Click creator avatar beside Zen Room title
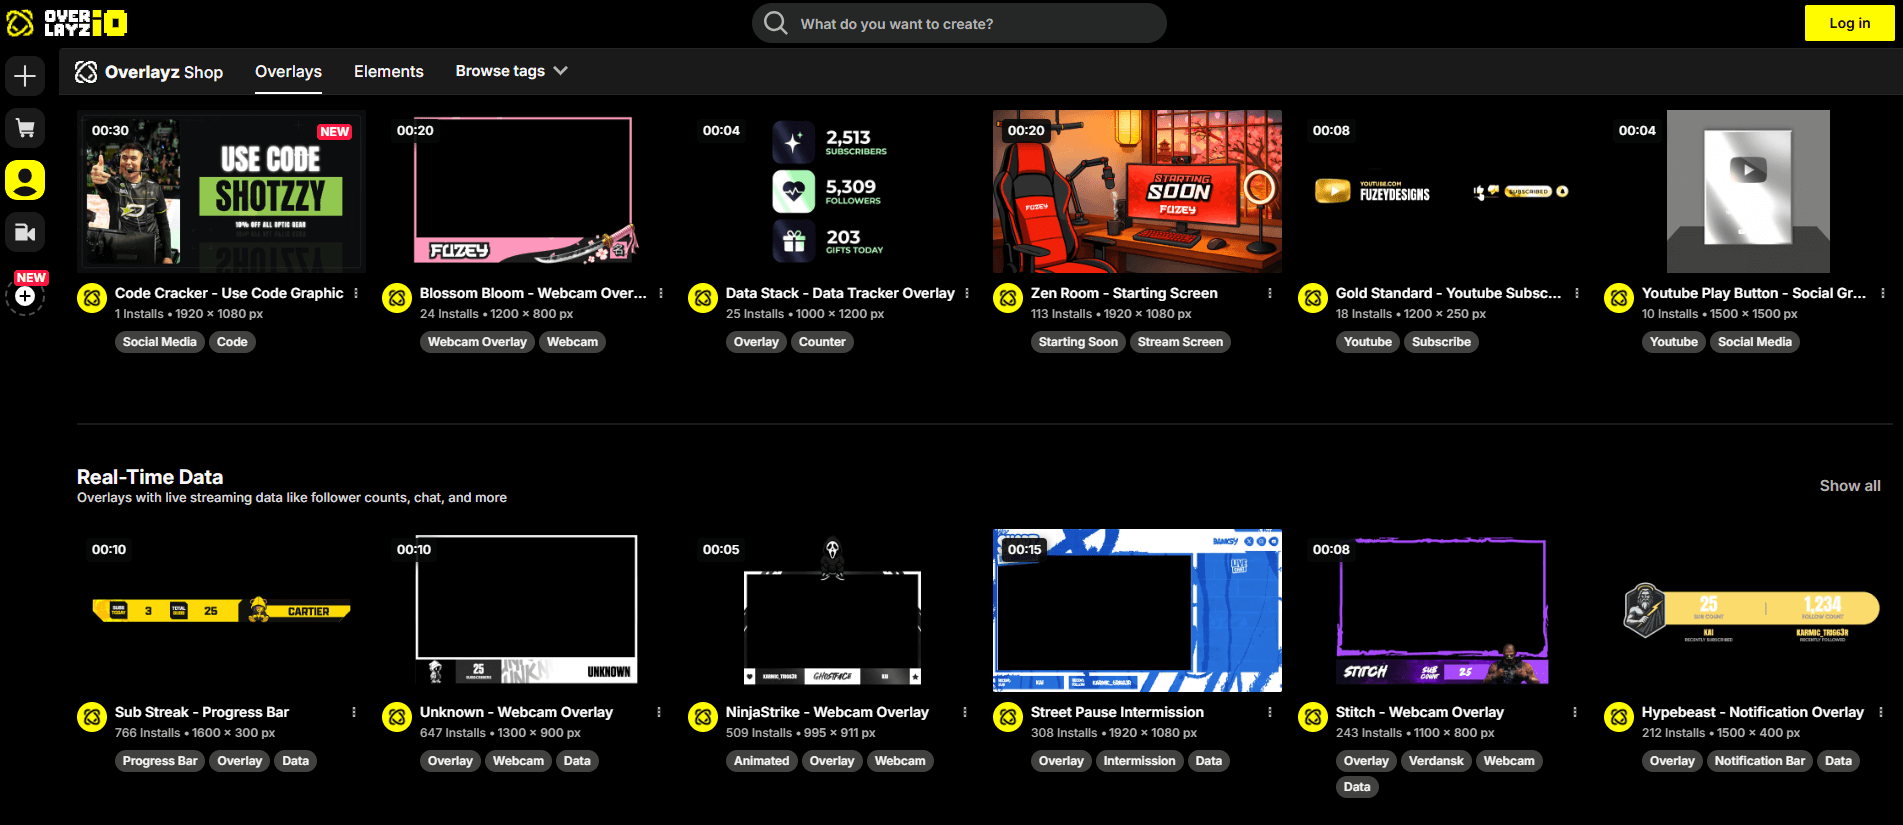This screenshot has height=825, width=1903. 1008,298
